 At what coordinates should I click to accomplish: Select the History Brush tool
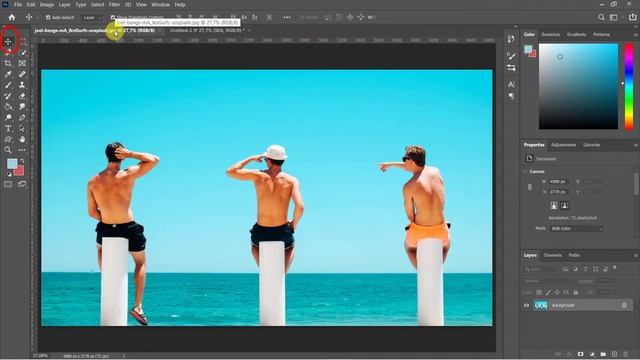tap(8, 96)
